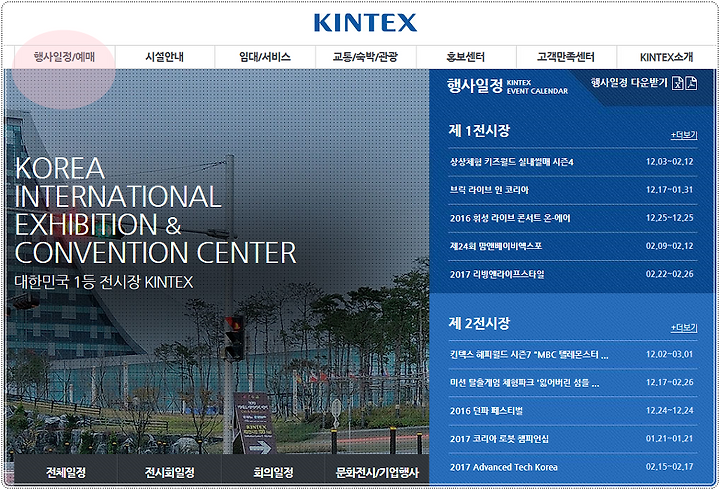Select the 전체일정 tab
This screenshot has height=490, width=720.
point(66,472)
